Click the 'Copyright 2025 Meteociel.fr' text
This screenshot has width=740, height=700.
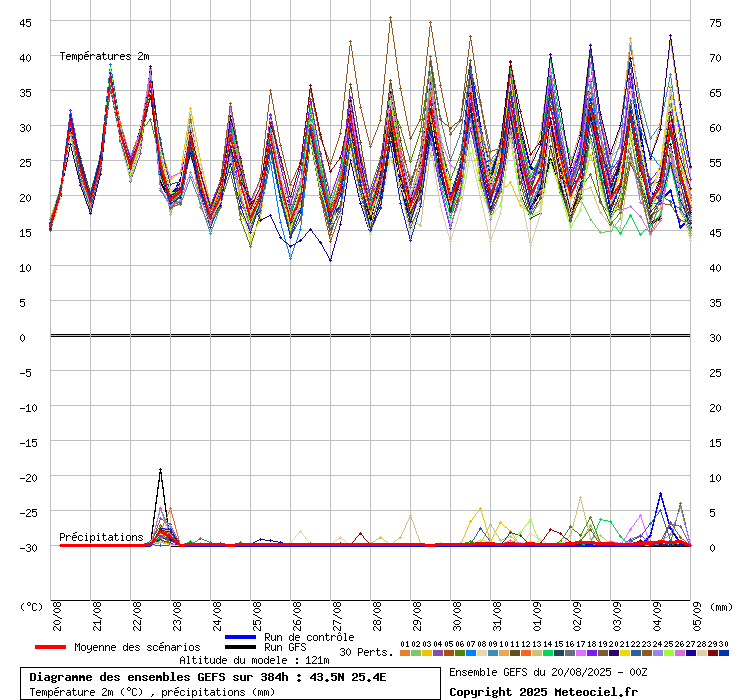point(543,692)
